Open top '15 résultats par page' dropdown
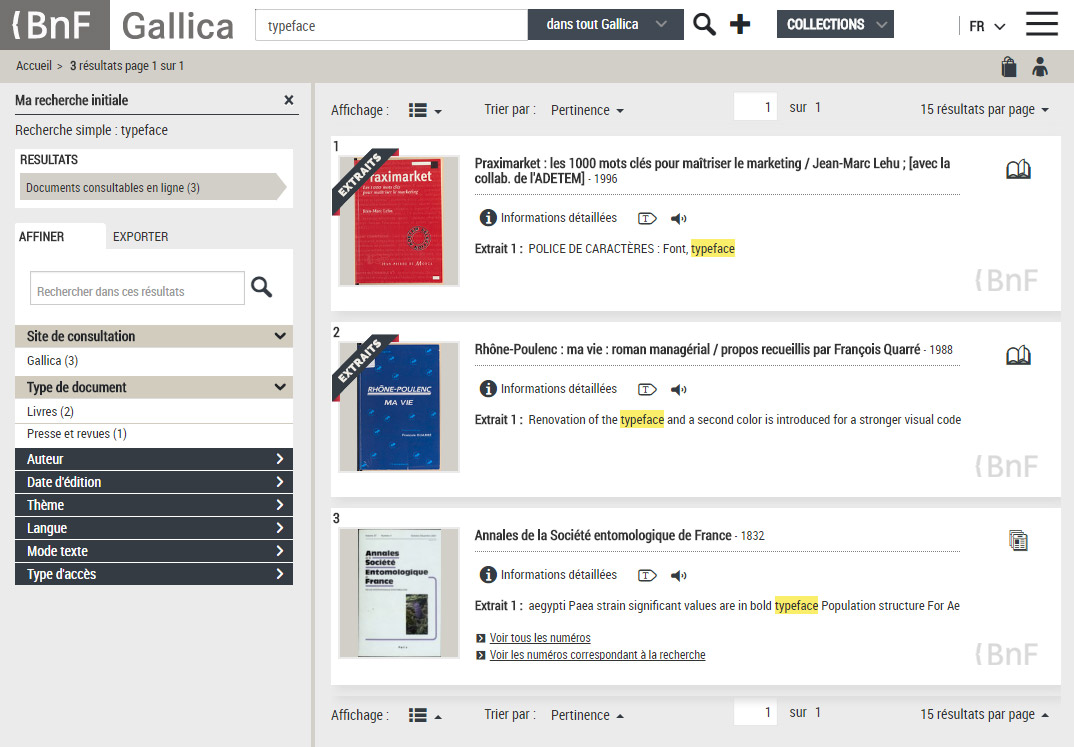Image resolution: width=1074 pixels, height=747 pixels. 984,110
